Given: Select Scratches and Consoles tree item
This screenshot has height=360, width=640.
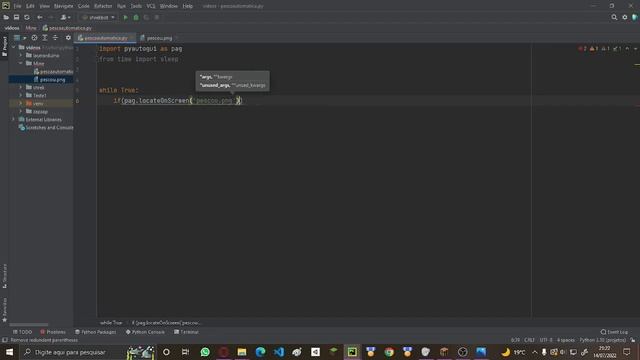Looking at the screenshot, I should pos(46,127).
